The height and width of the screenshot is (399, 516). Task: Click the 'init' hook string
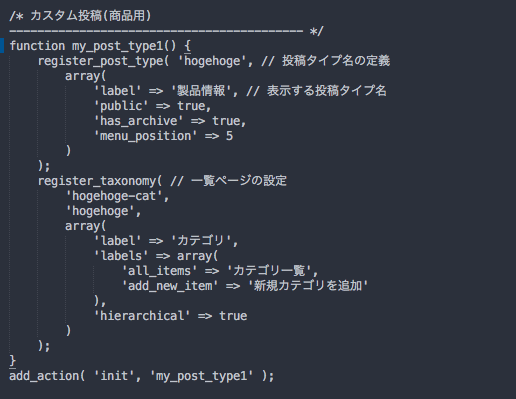tap(114, 376)
